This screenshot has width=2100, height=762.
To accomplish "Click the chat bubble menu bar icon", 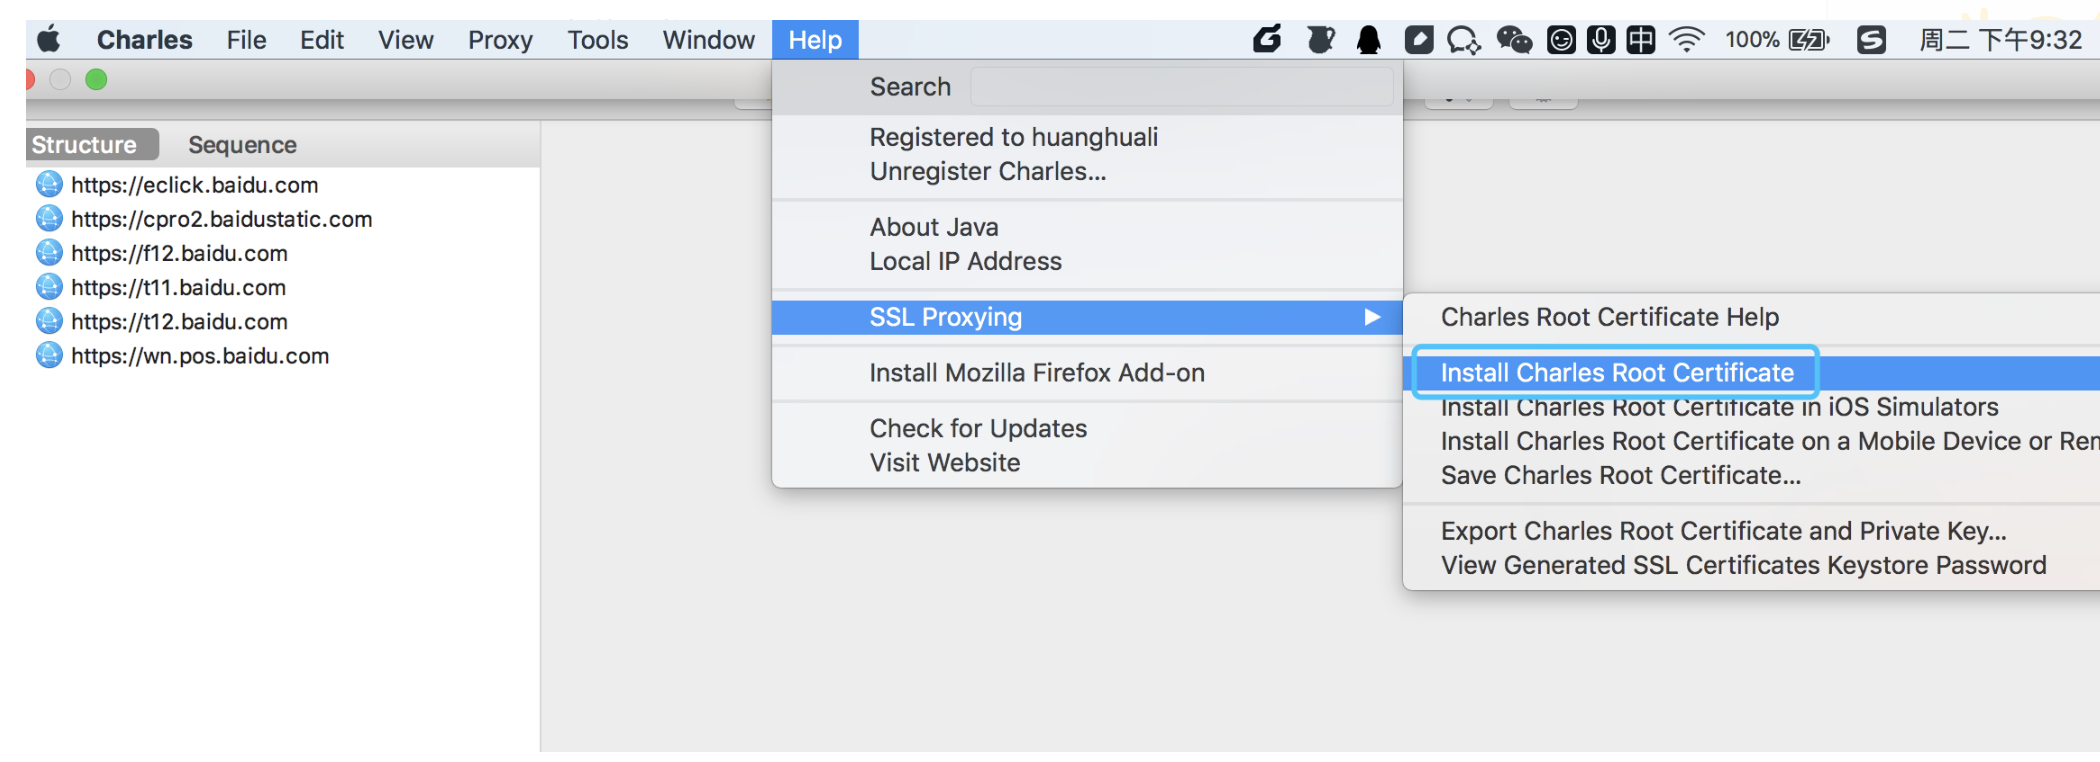I will [1464, 40].
